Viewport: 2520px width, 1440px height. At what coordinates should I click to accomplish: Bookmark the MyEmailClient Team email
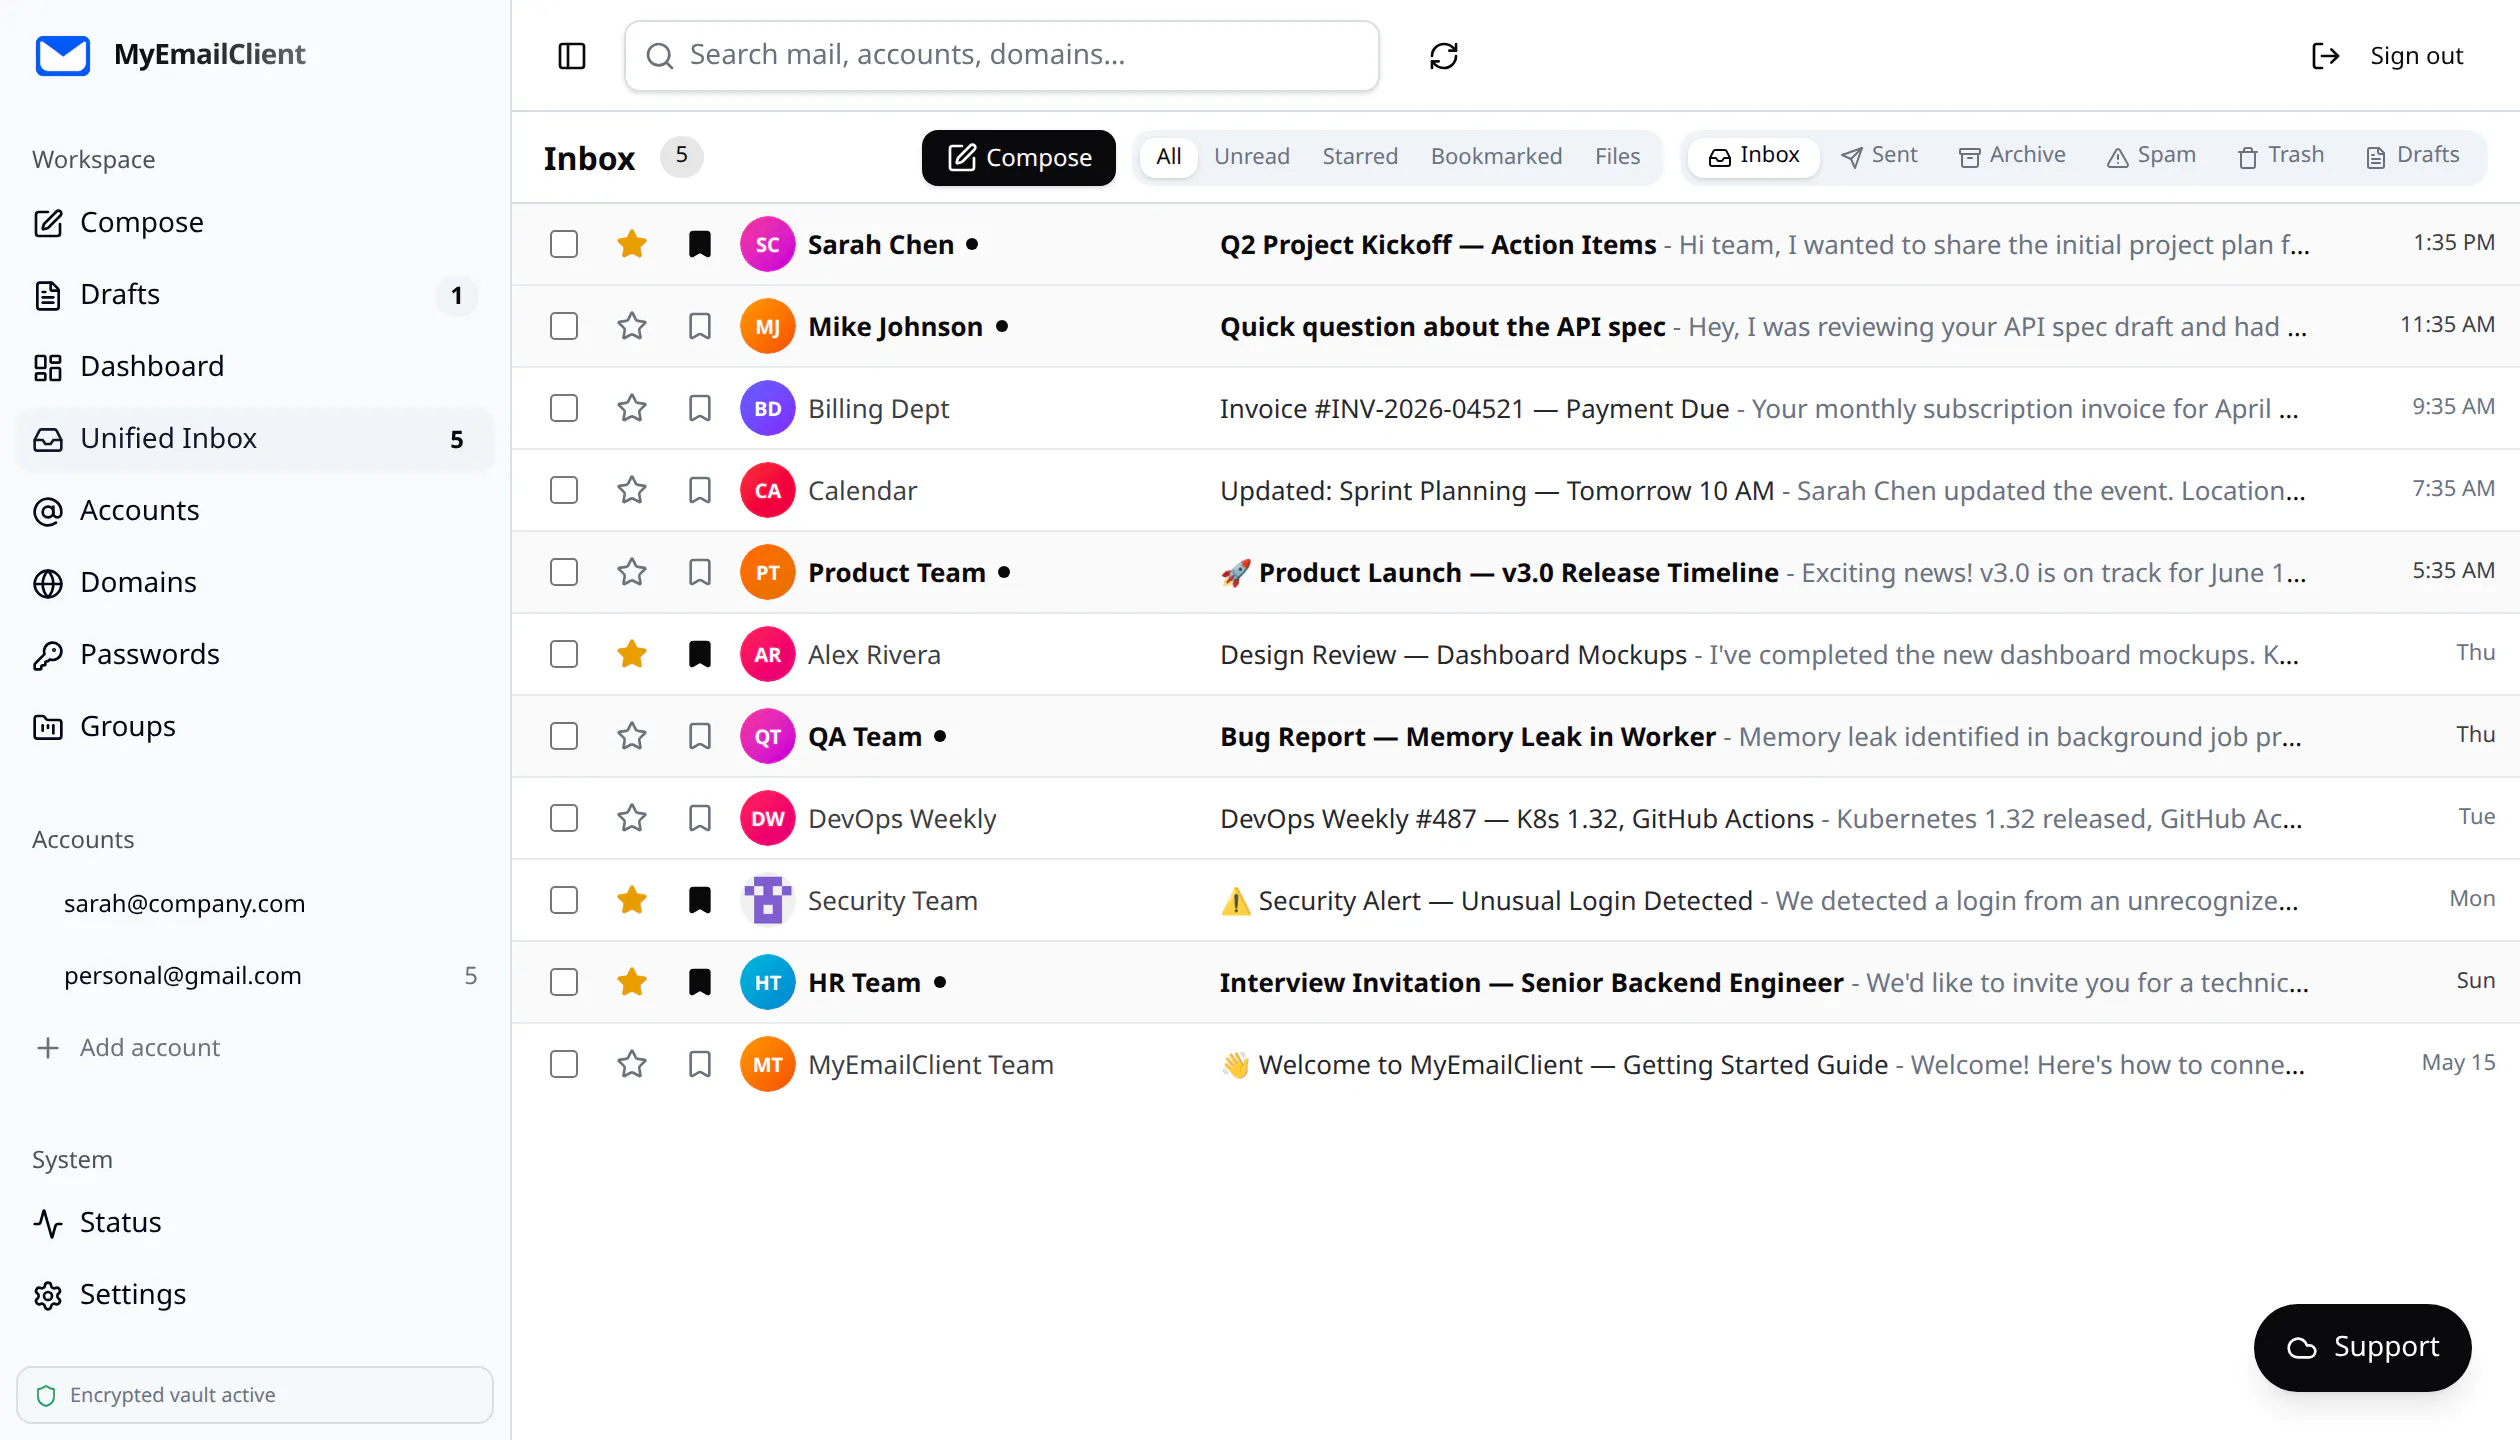[x=700, y=1064]
